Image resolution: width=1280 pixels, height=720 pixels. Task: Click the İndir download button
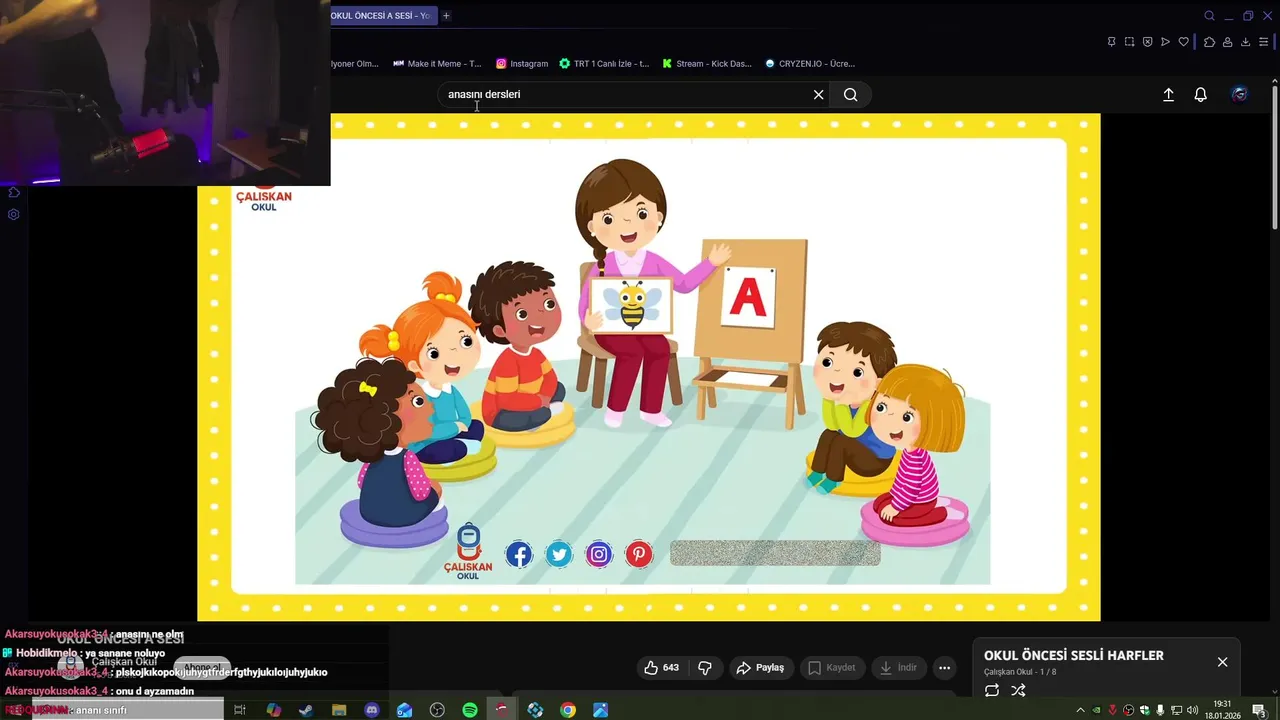tap(898, 668)
